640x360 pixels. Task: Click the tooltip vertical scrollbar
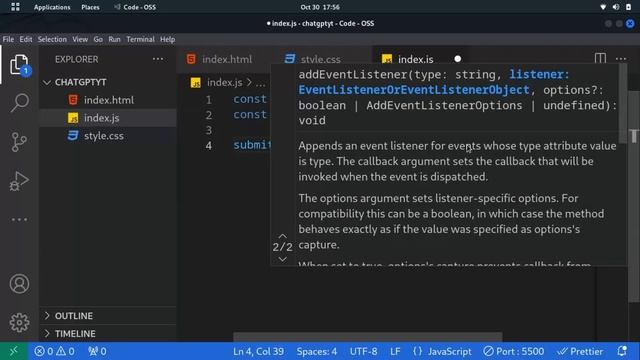click(x=622, y=103)
